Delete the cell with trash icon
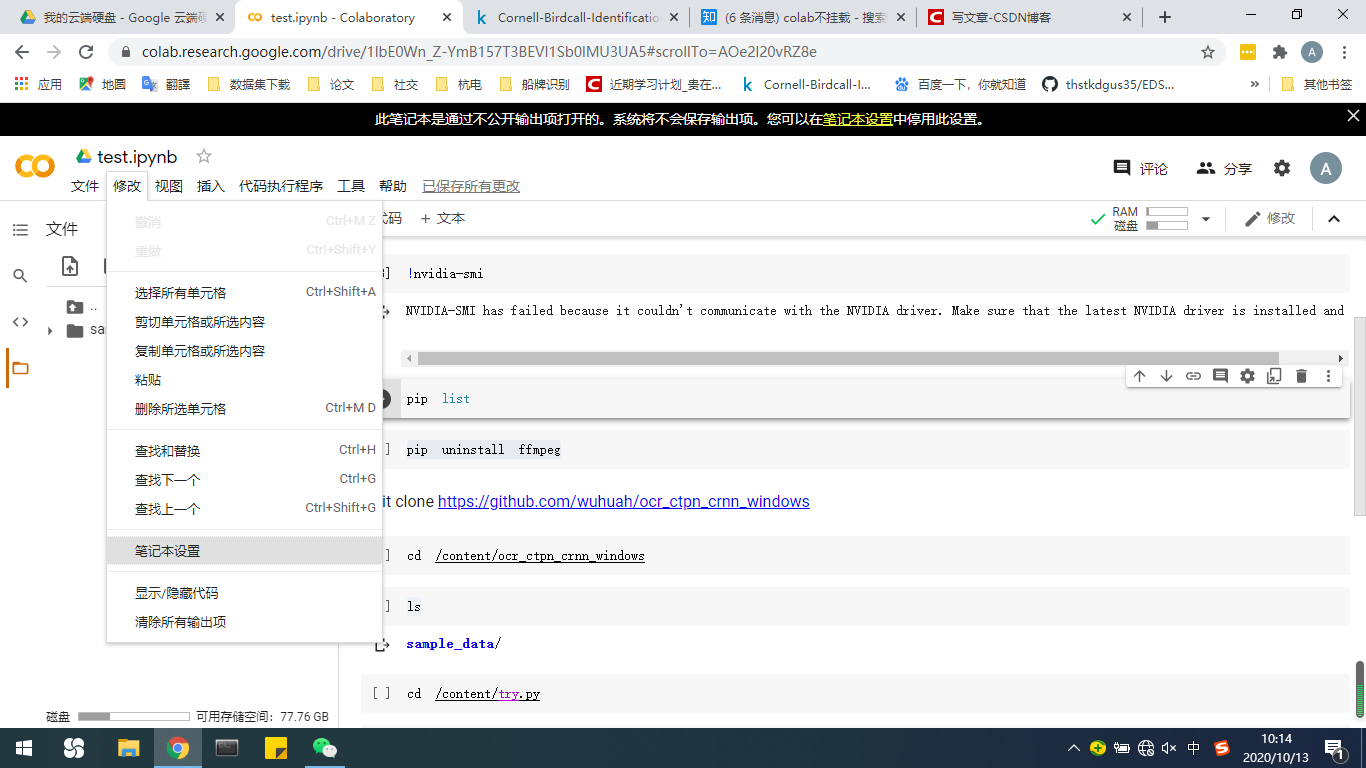1366x768 pixels. point(1301,376)
